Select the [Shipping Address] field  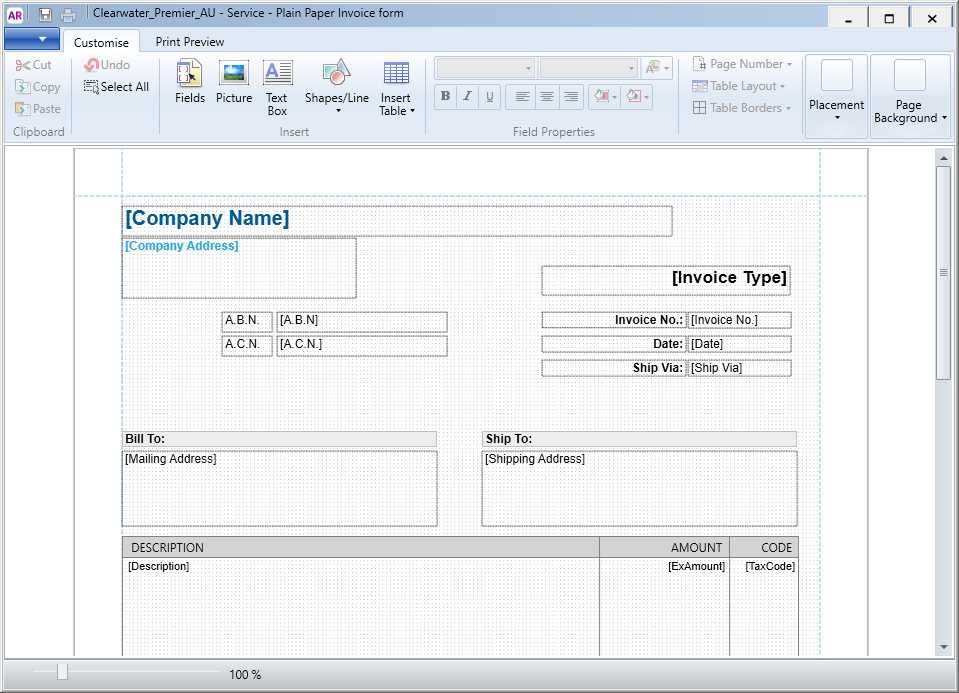pos(640,489)
